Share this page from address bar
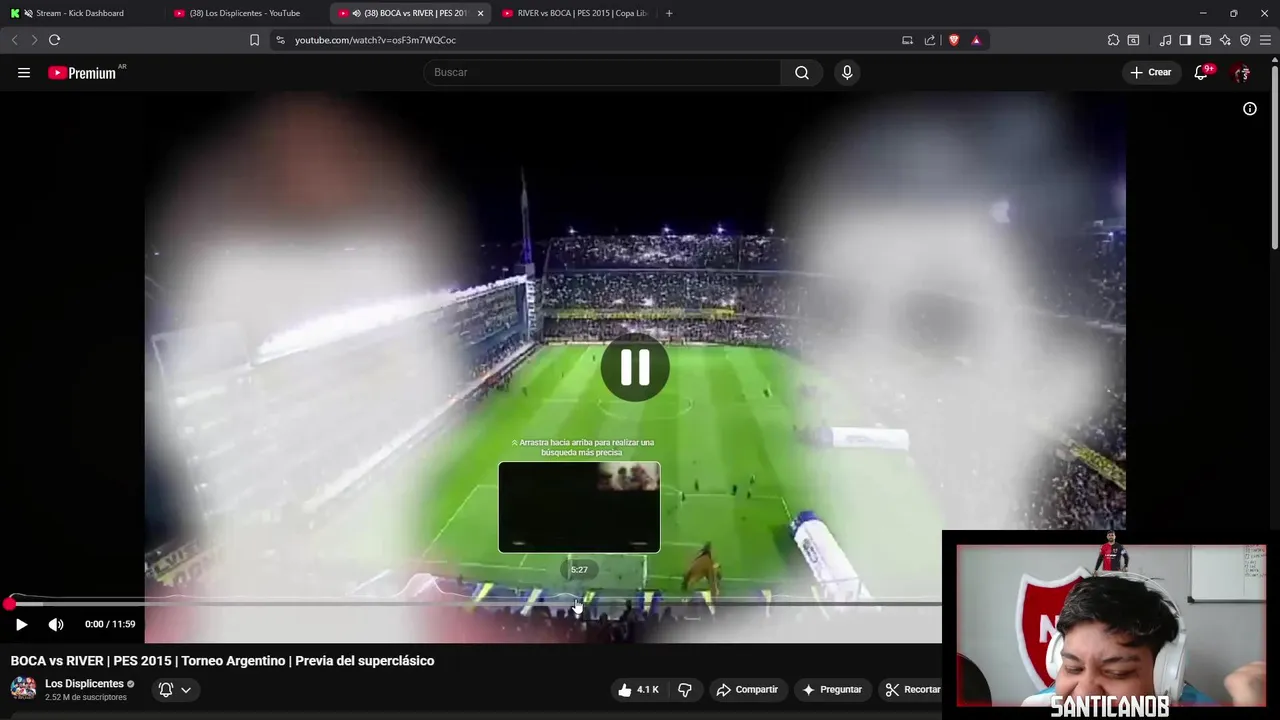The height and width of the screenshot is (720, 1280). pyautogui.click(x=930, y=40)
